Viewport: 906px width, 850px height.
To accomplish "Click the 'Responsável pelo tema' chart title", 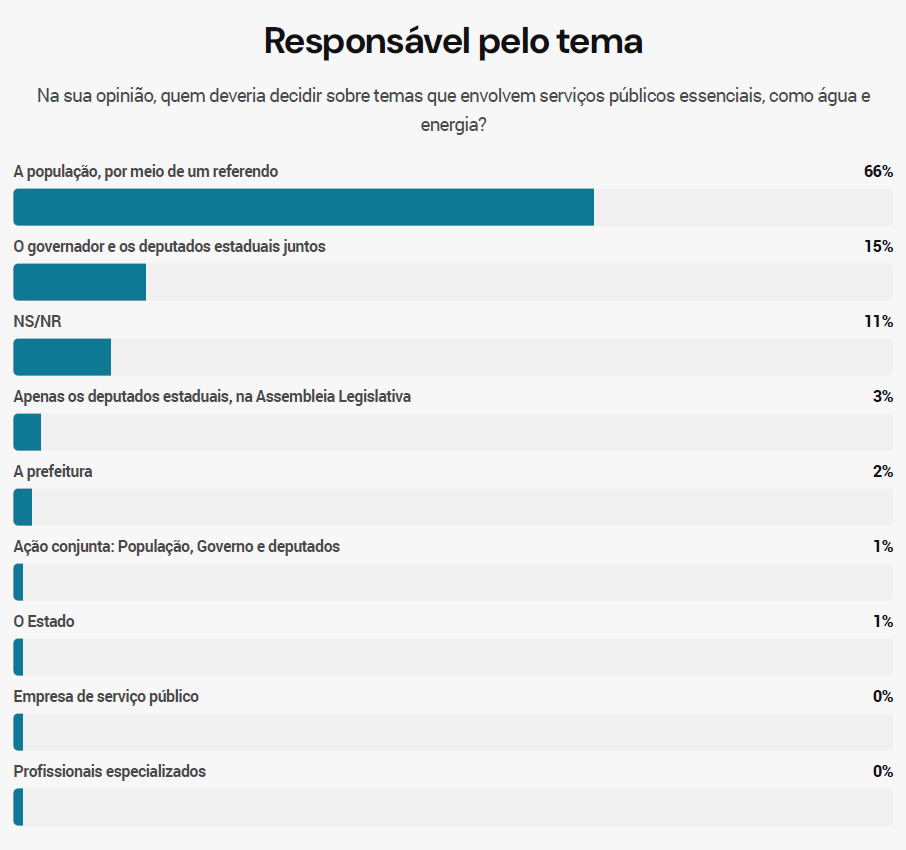I will 453,42.
